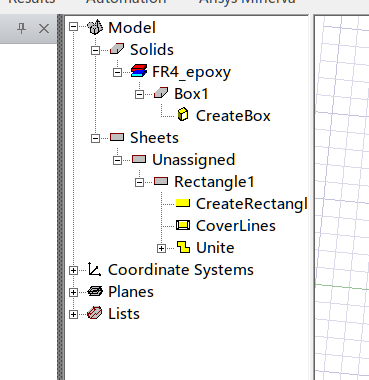Expand the Coordinate Systems node
The height and width of the screenshot is (380, 369).
[73, 270]
